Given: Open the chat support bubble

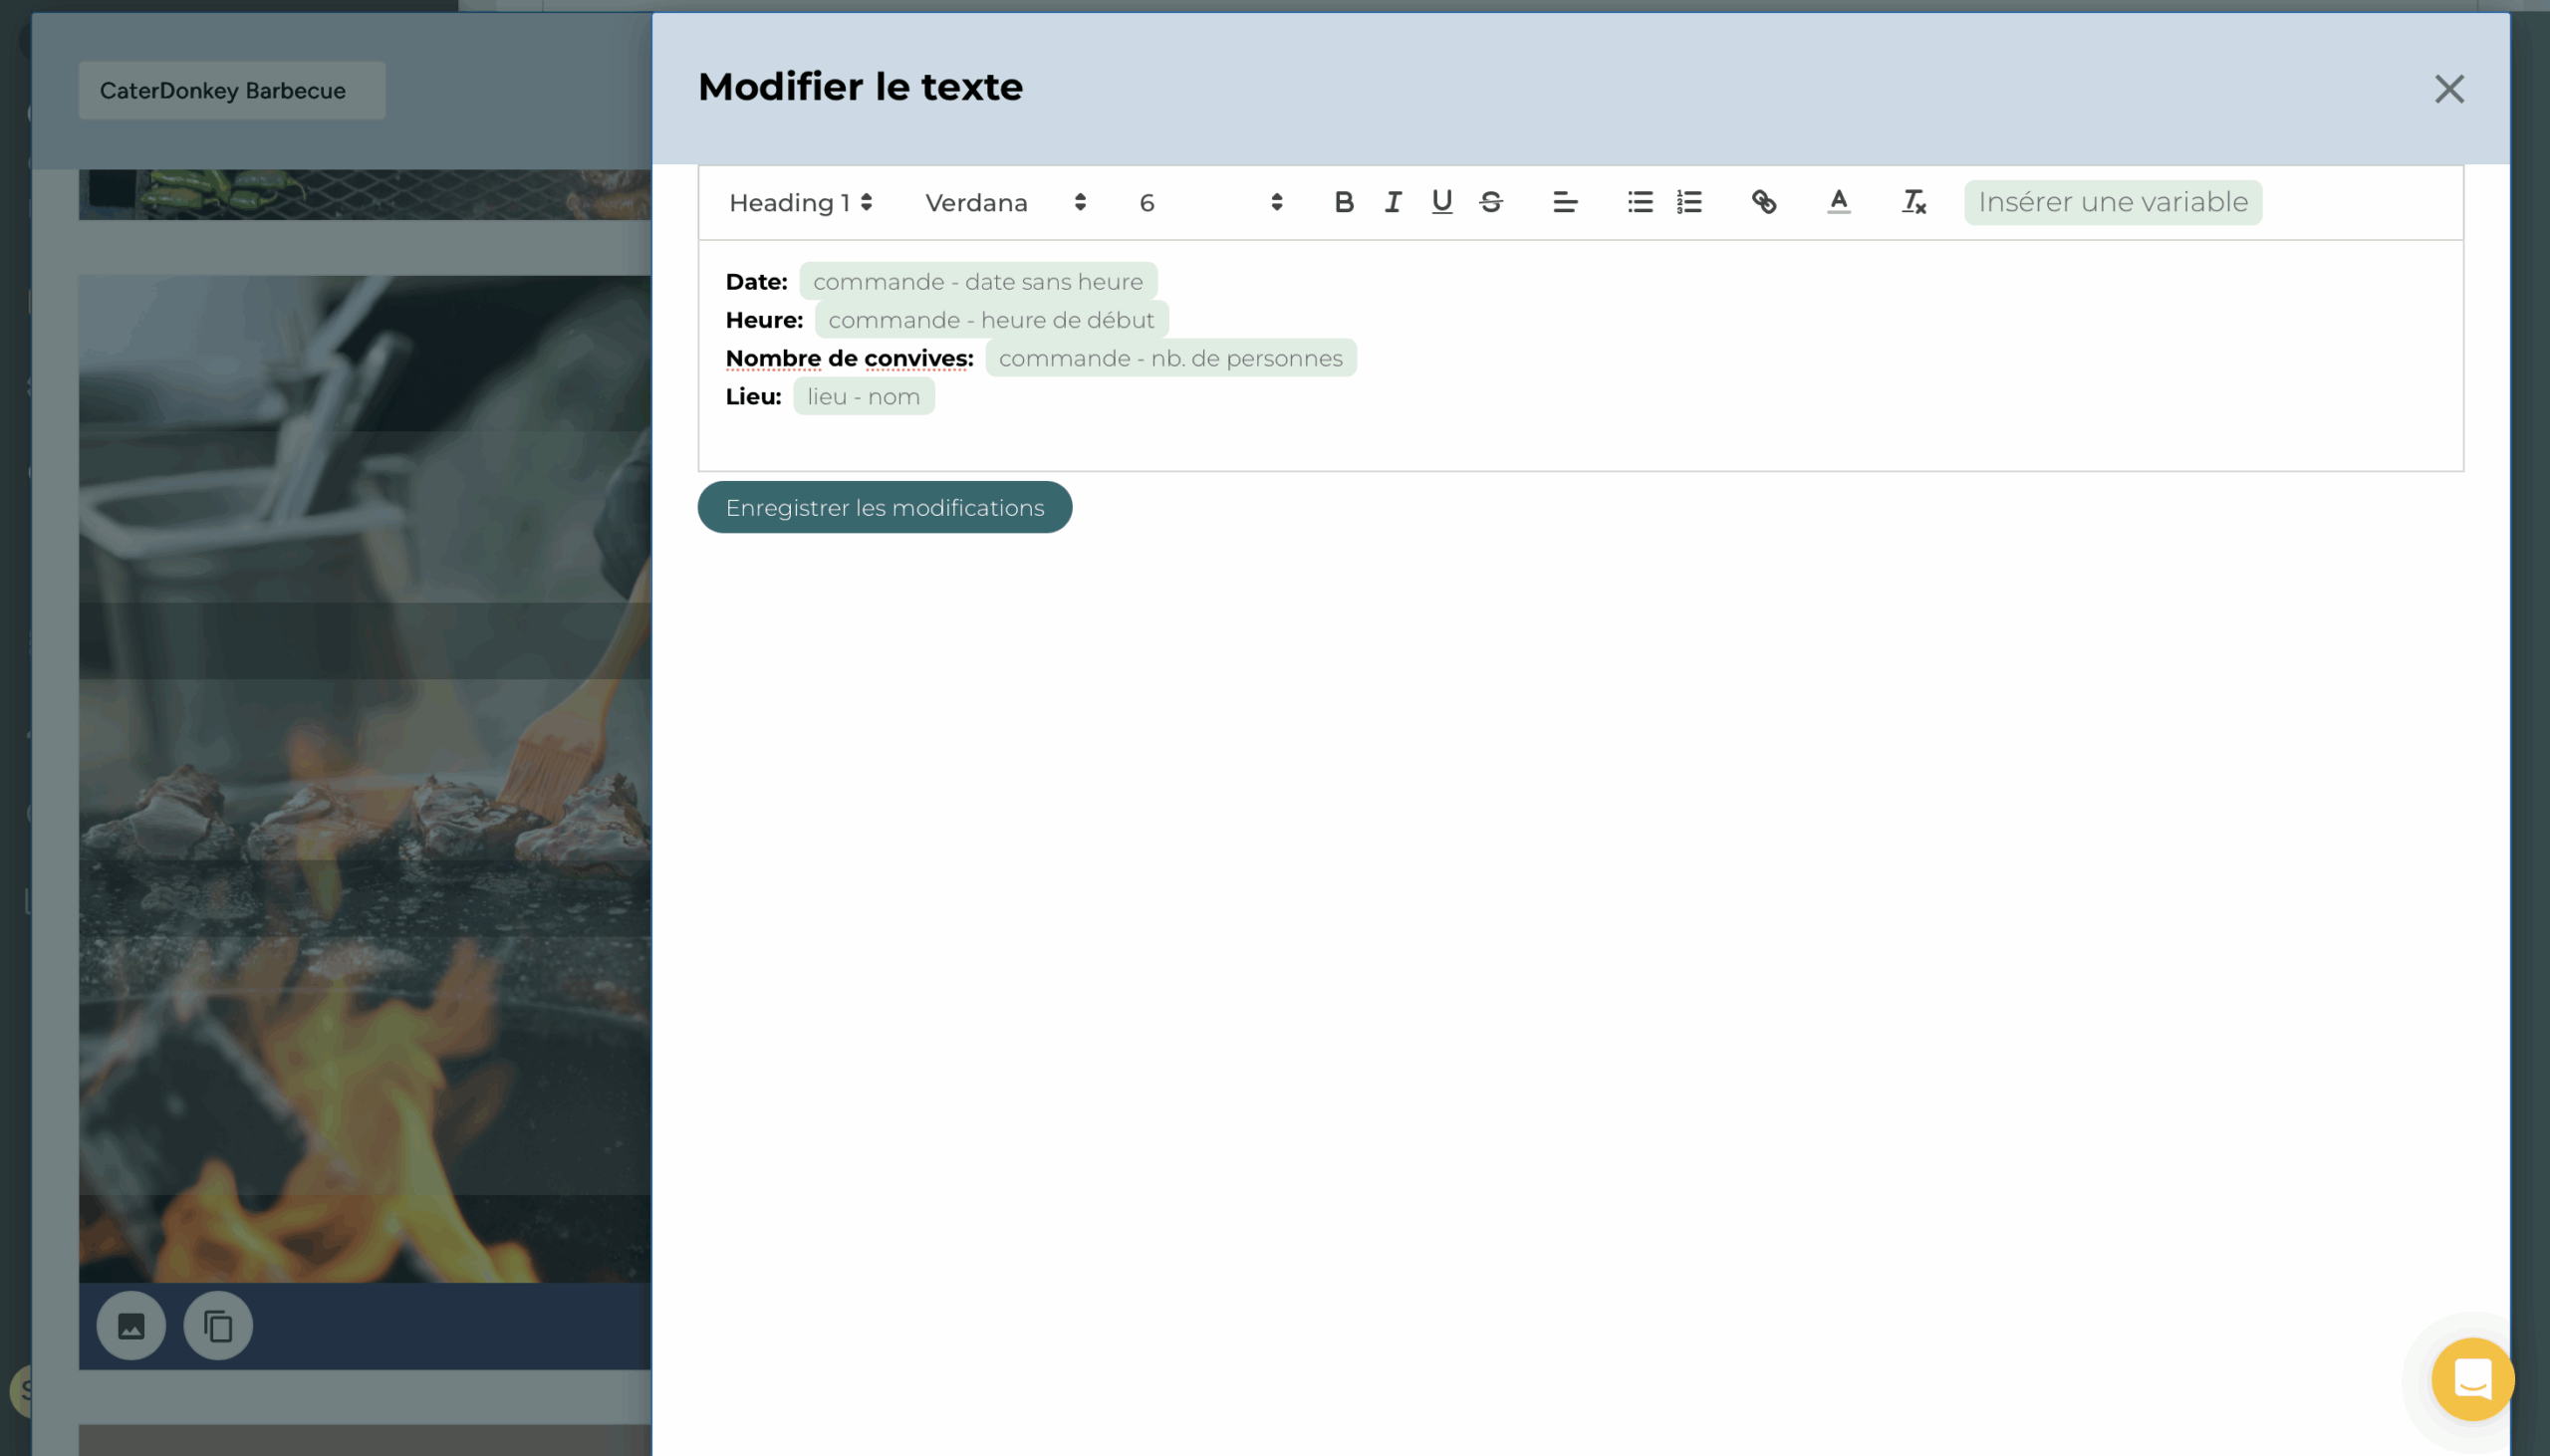Looking at the screenshot, I should (2471, 1379).
